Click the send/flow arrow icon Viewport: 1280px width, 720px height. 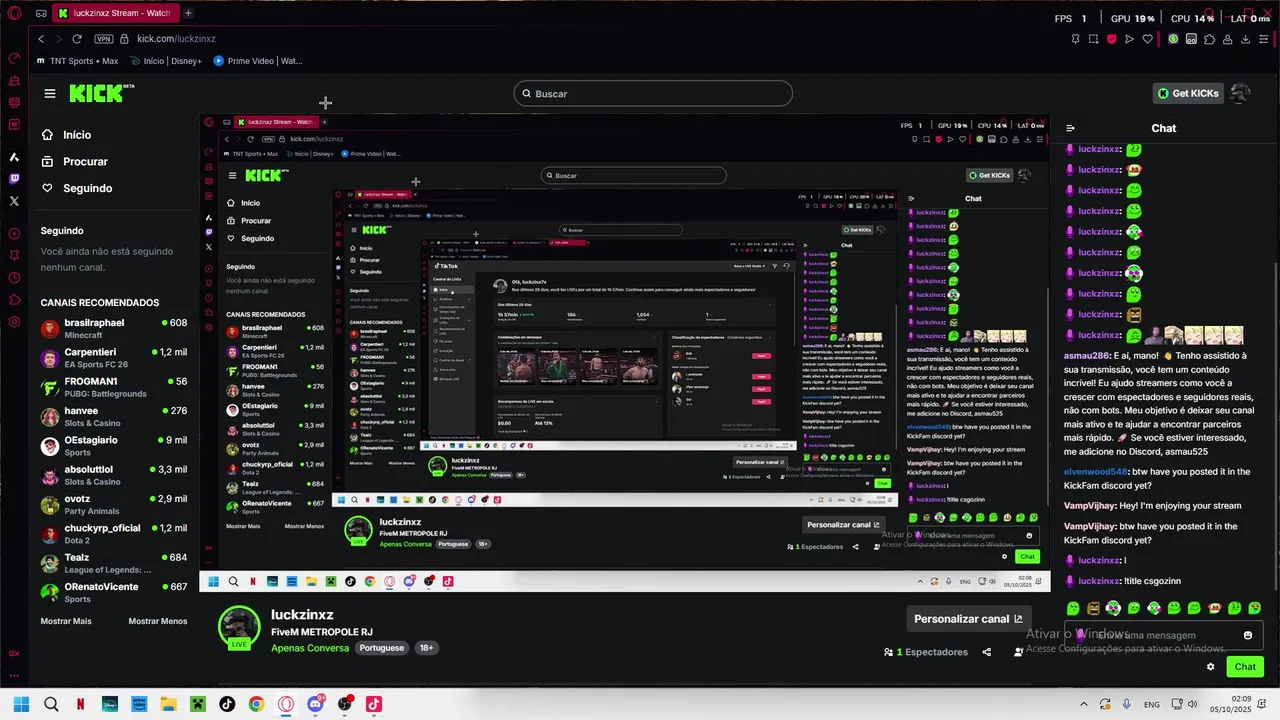(1129, 39)
